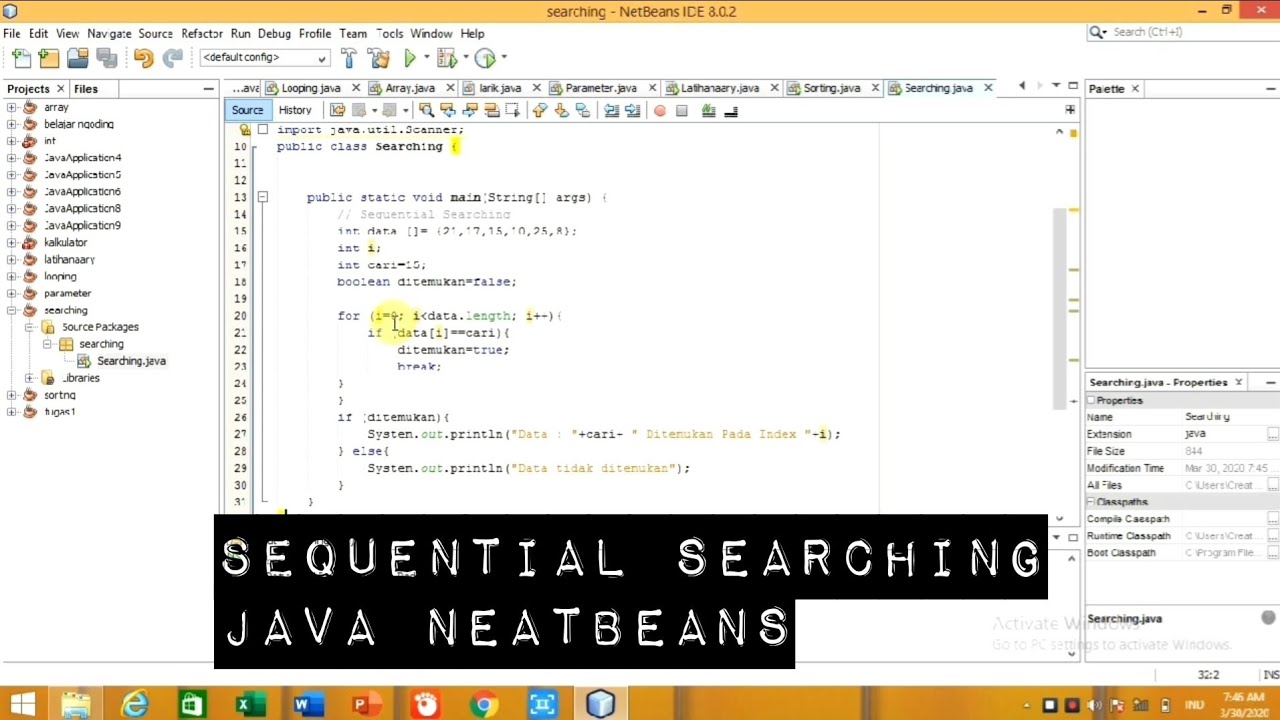Click the Profile Project icon

485,58
